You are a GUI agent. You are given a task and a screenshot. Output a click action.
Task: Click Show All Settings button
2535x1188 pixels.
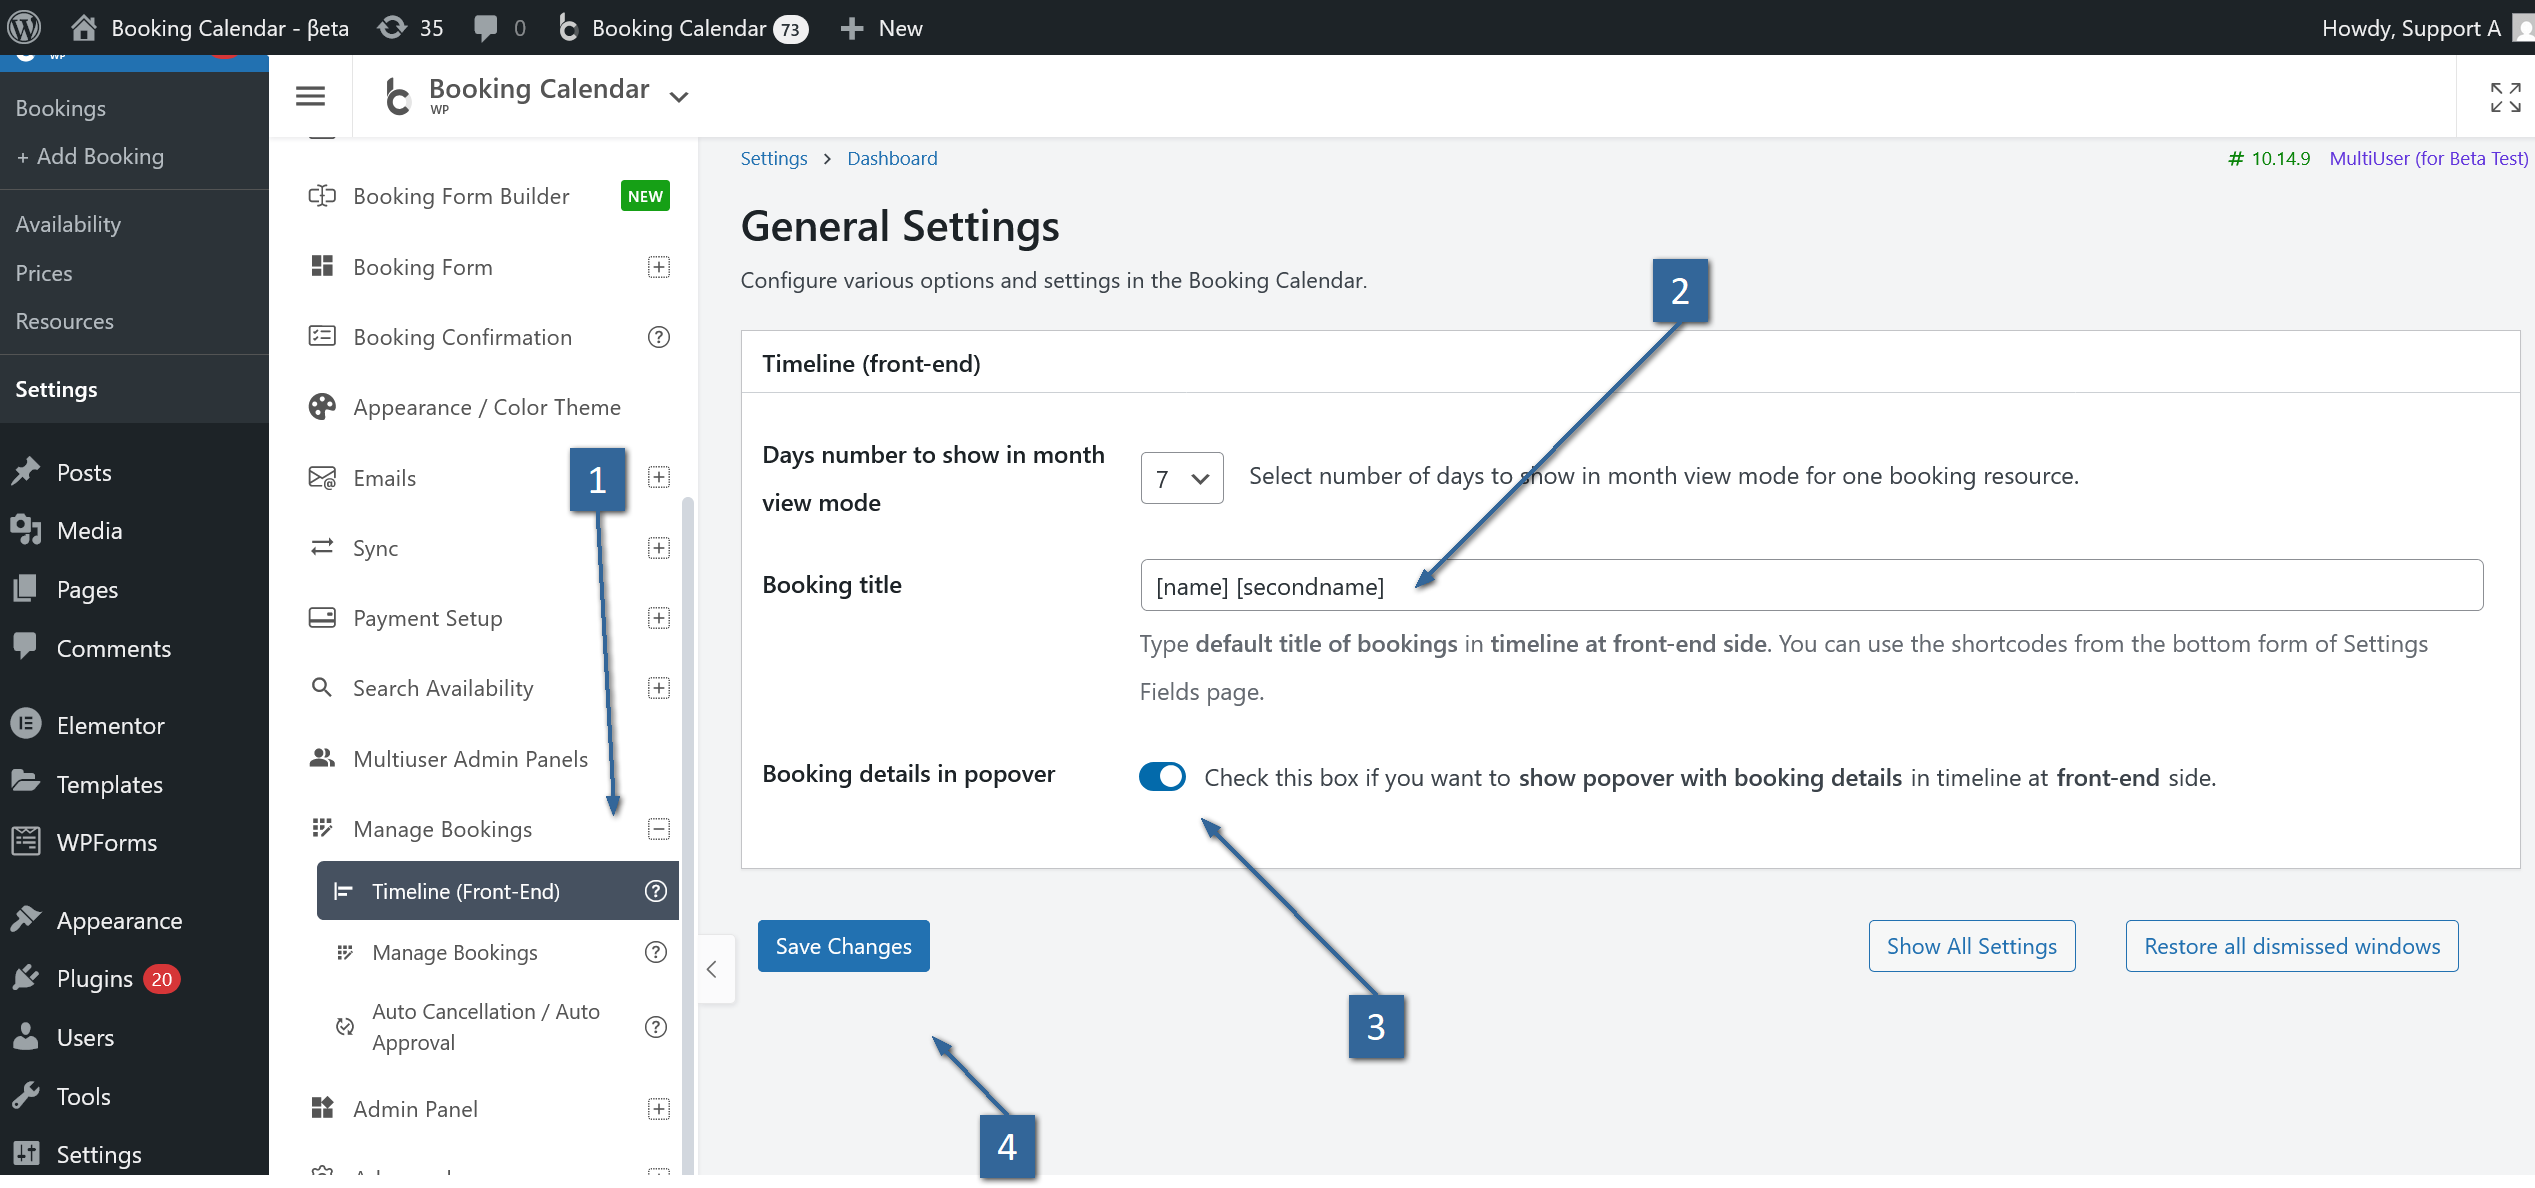(x=1971, y=946)
